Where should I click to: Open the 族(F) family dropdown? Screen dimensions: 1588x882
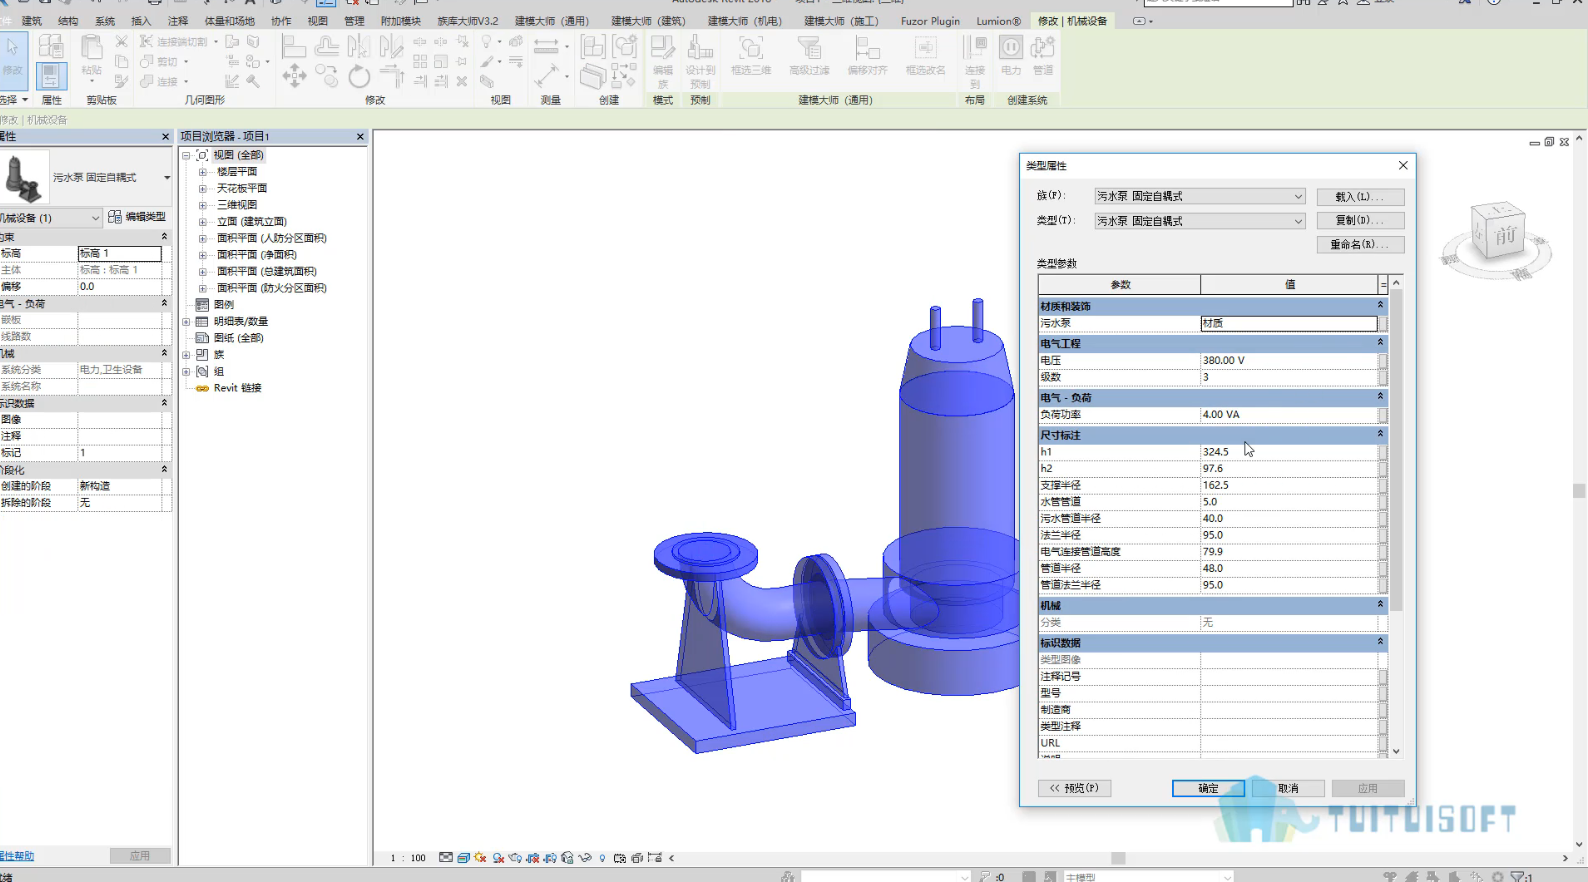click(x=1298, y=196)
